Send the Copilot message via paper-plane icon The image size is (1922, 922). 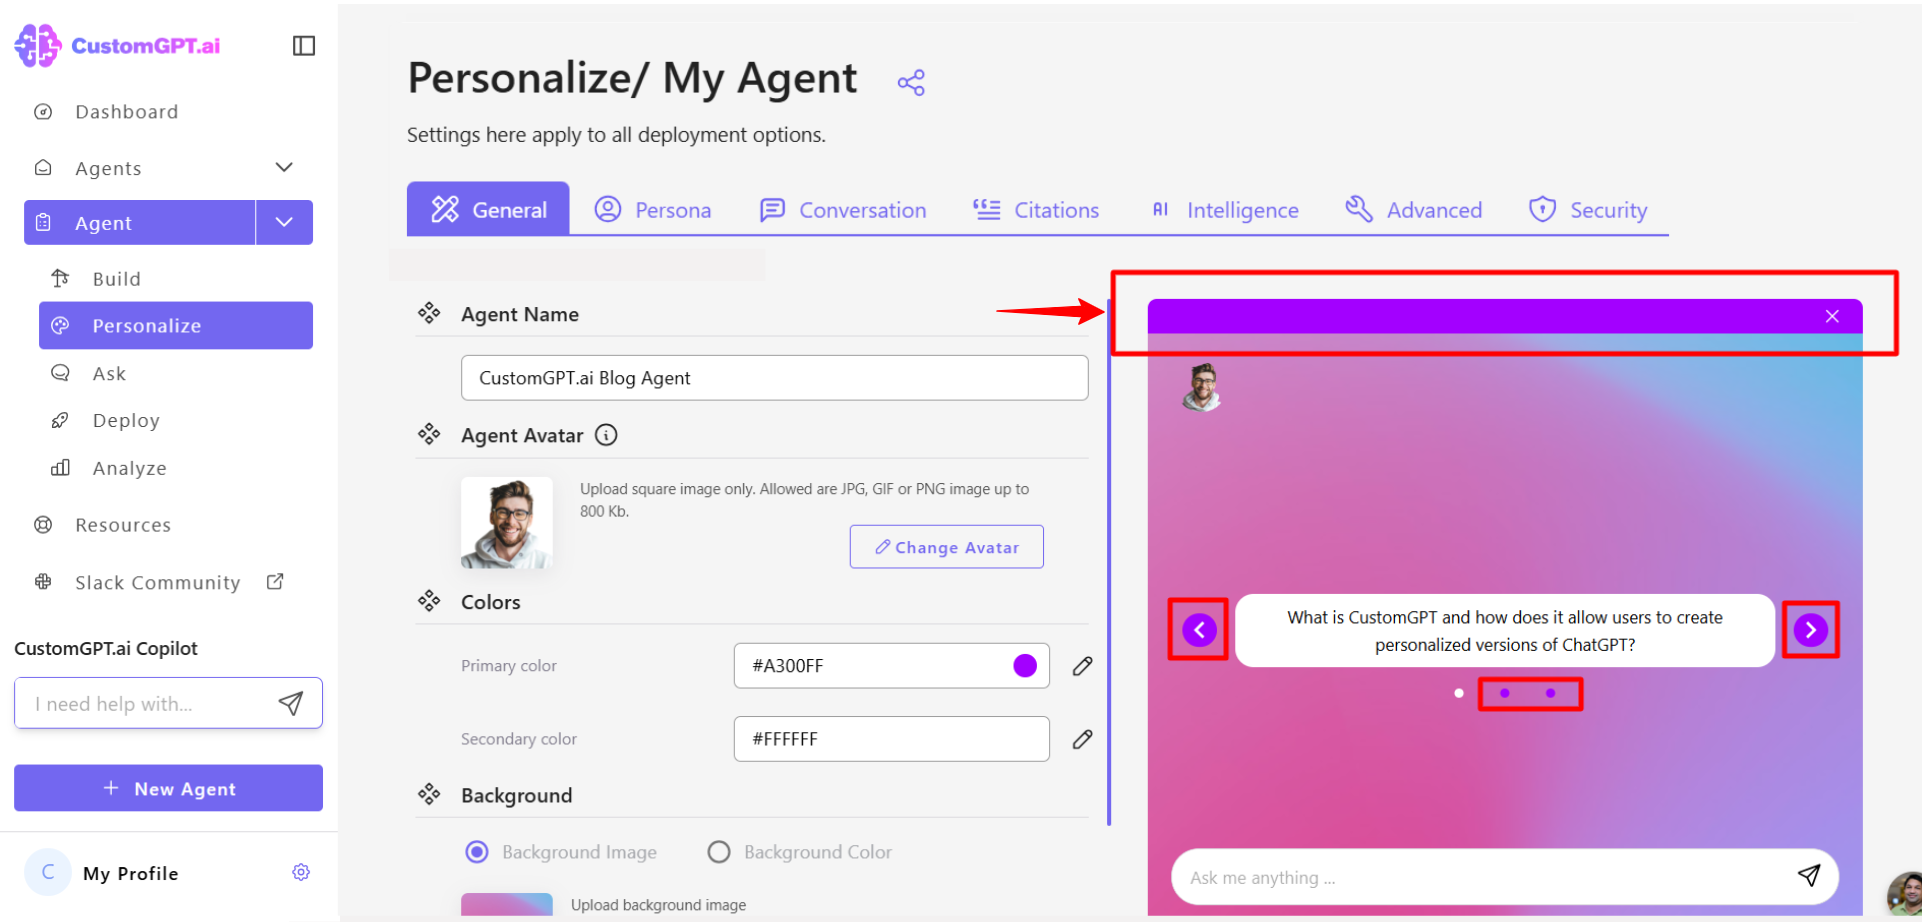pos(291,704)
